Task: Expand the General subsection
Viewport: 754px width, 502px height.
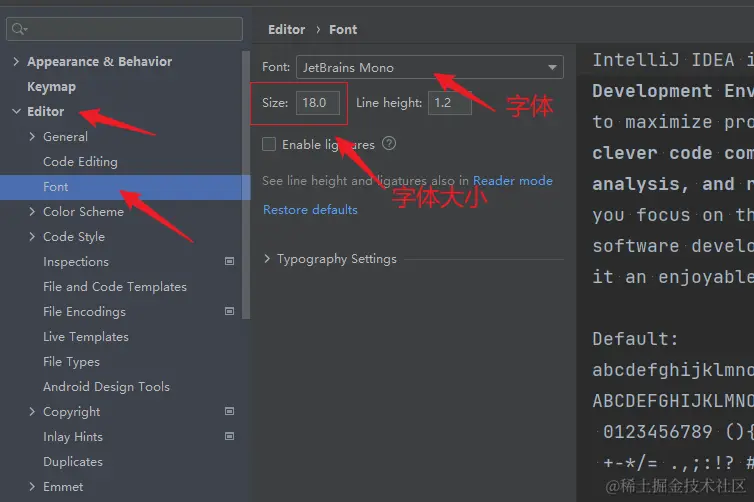Action: pos(32,137)
